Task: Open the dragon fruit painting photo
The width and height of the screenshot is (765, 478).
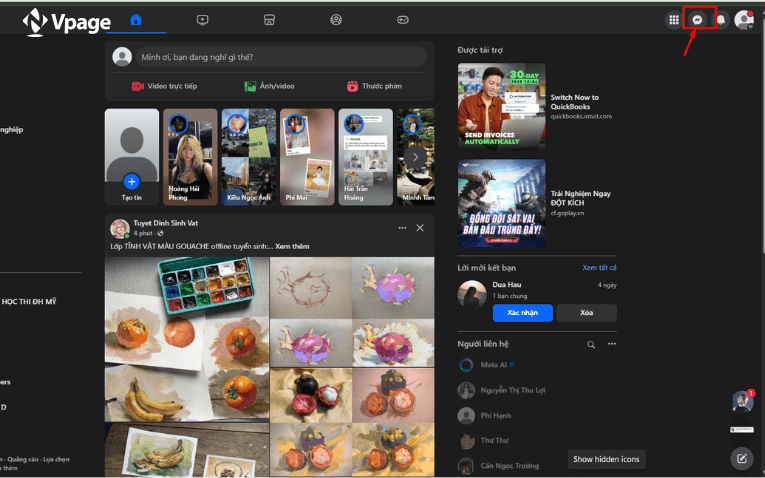Action: (352, 312)
